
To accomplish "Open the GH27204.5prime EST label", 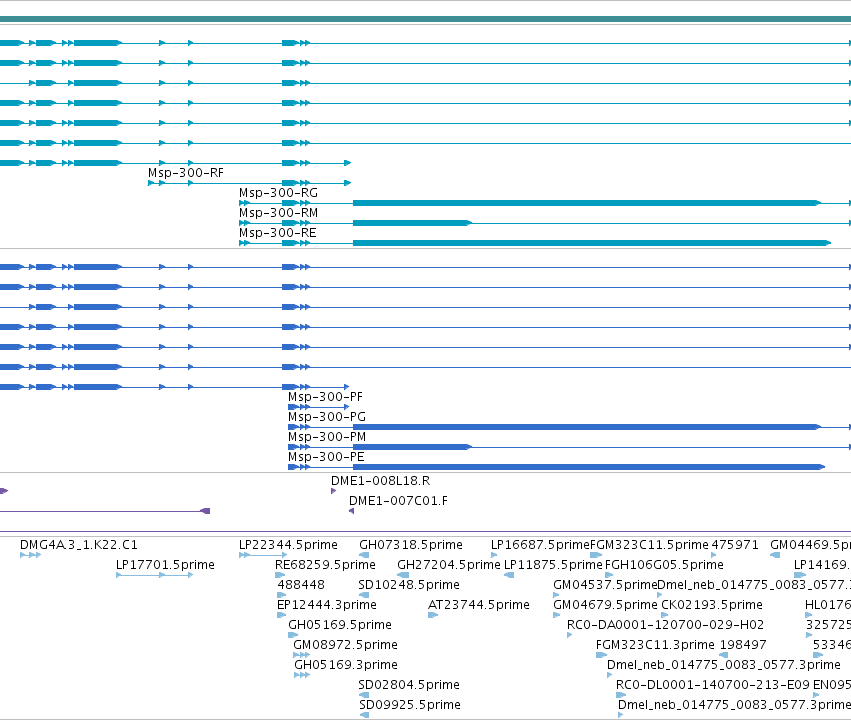I will [x=449, y=565].
